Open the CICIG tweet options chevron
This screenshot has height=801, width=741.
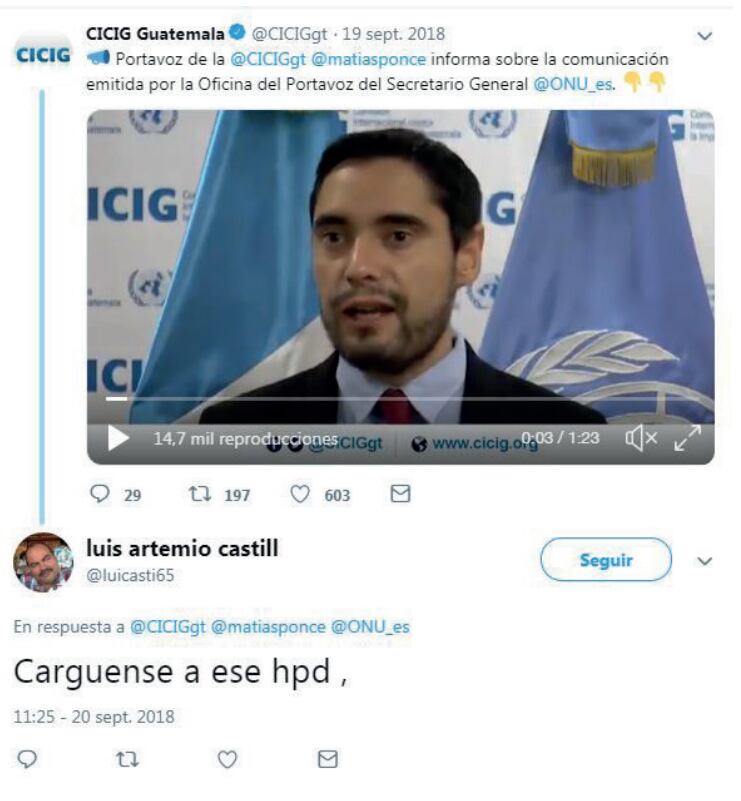pyautogui.click(x=705, y=36)
